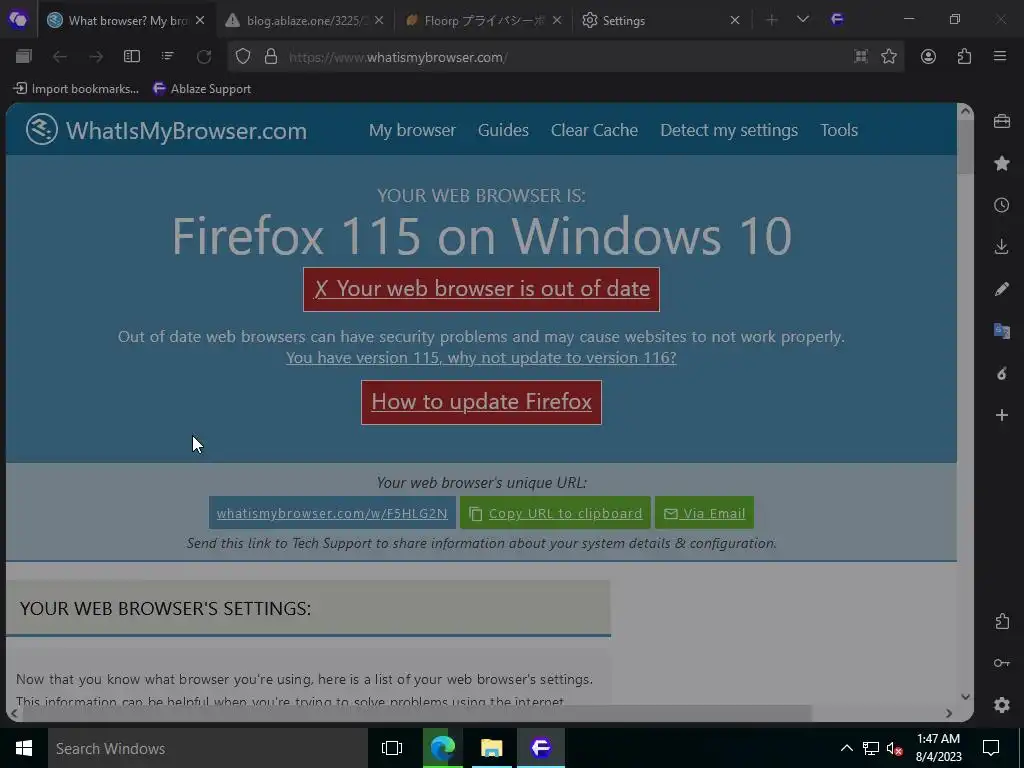Click Import bookmarks in bookmarks bar
Image resolution: width=1024 pixels, height=768 pixels.
(76, 89)
